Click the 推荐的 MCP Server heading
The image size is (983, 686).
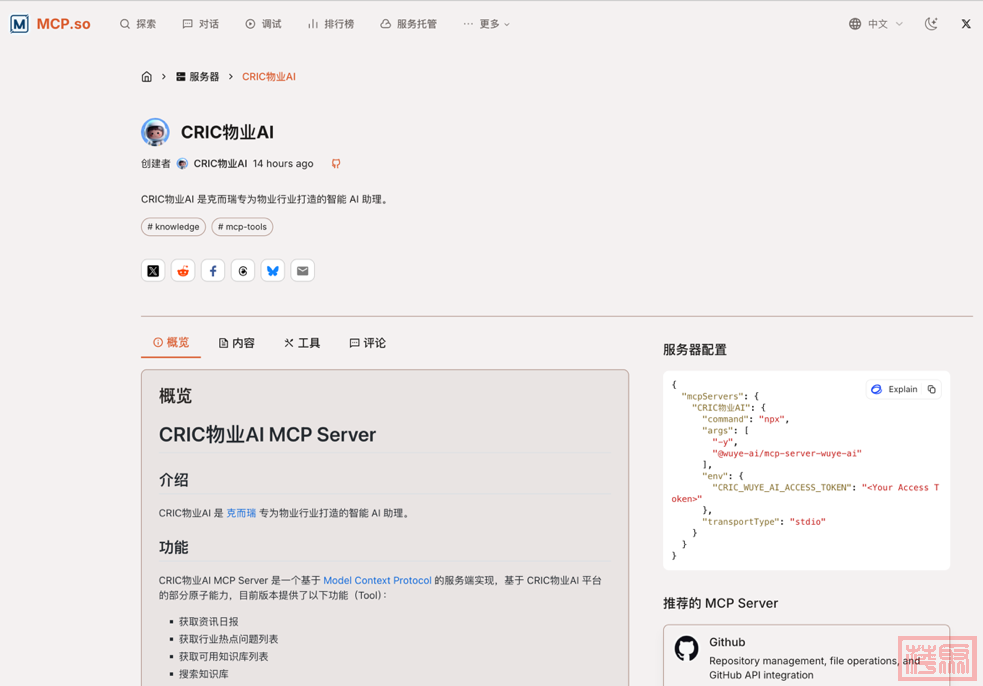720,603
